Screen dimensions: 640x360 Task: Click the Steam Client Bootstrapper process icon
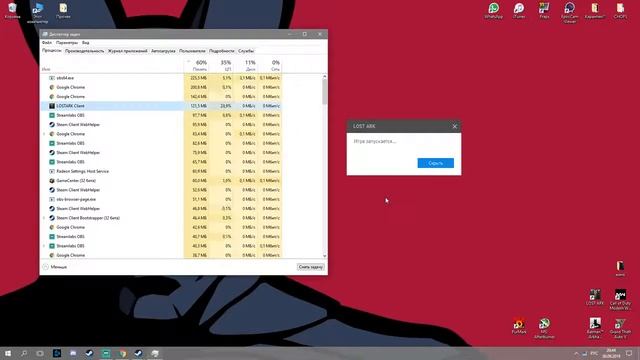(x=52, y=218)
